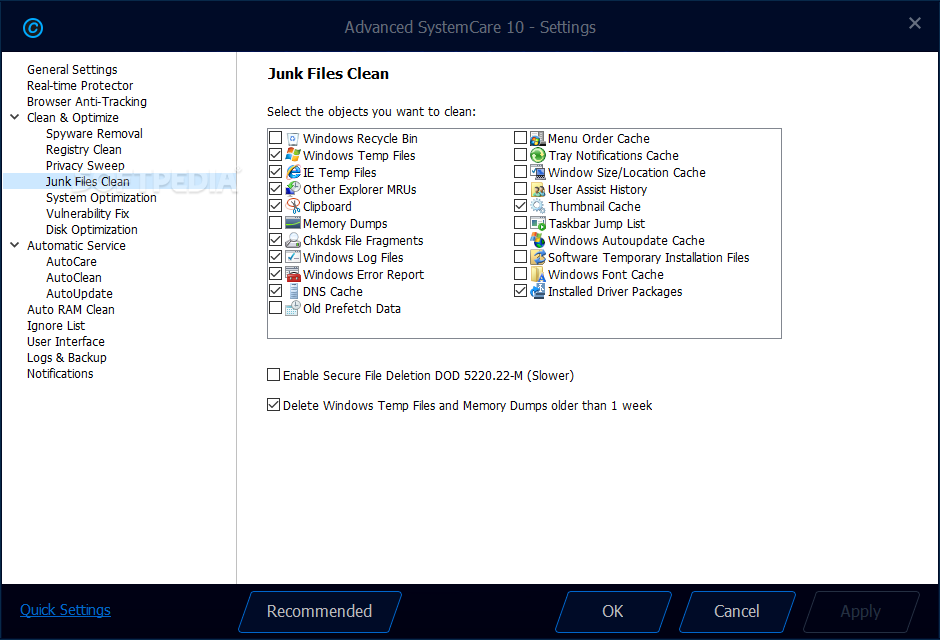
Task: Click the Windows Error Report icon
Action: (x=293, y=274)
